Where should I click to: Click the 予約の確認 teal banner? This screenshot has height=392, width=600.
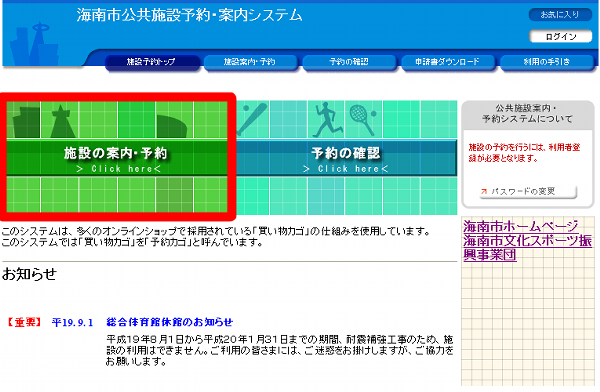point(346,158)
